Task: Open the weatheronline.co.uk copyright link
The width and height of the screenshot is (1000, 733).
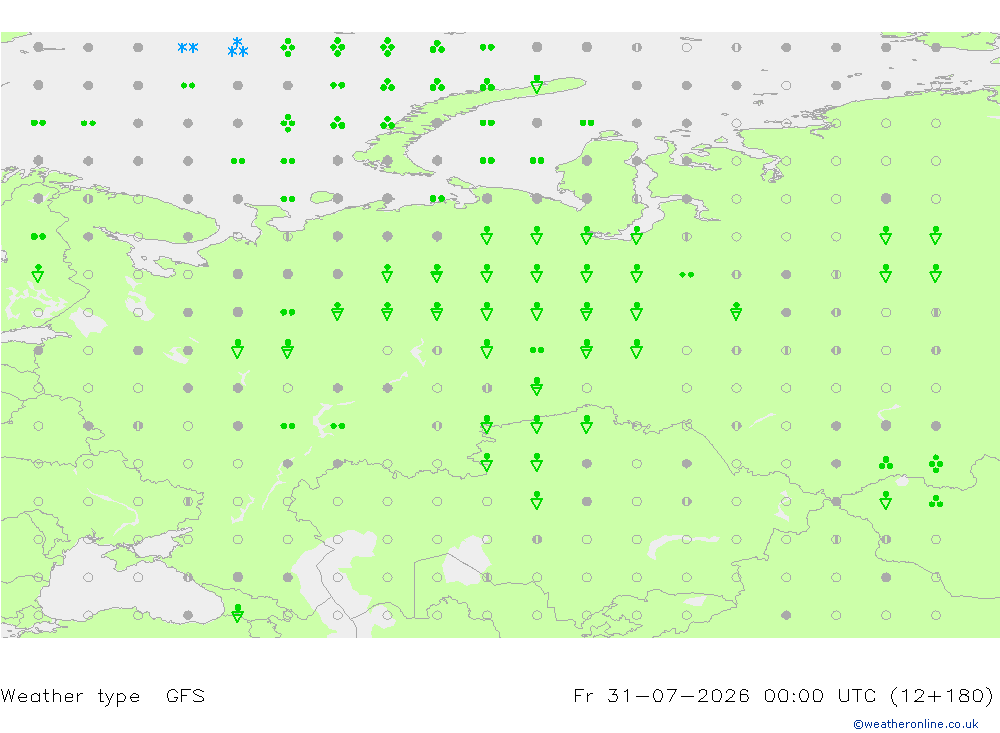Action: 916,724
